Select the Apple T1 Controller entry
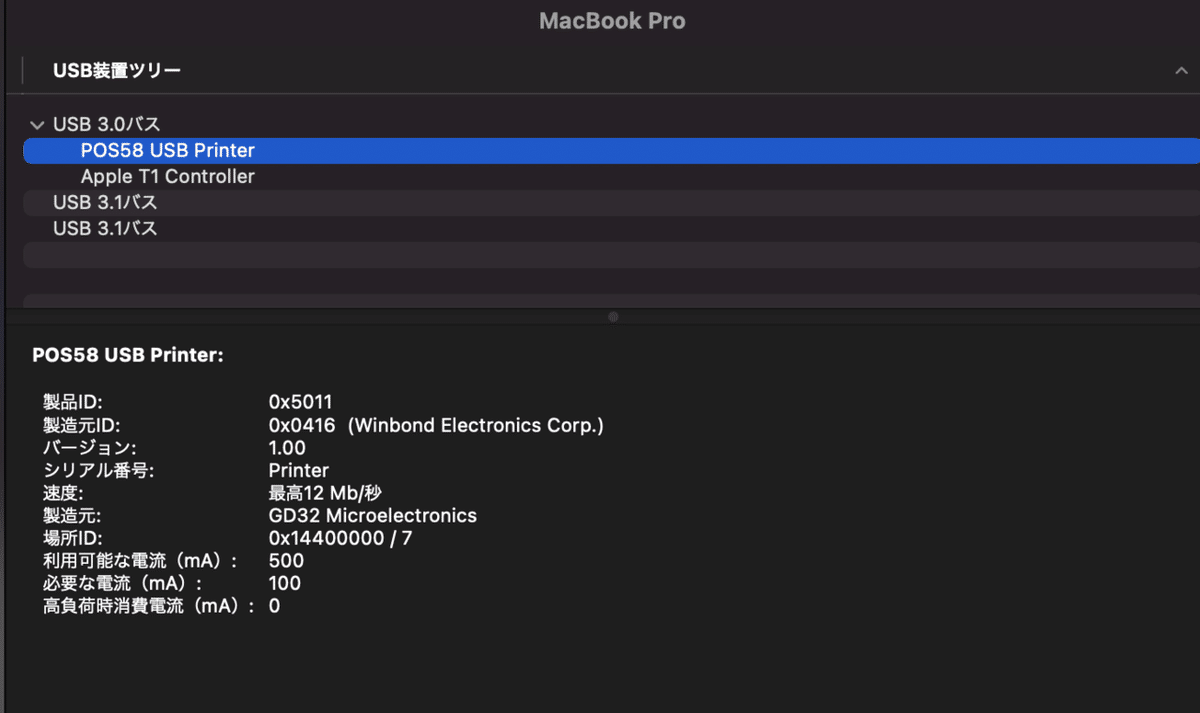The width and height of the screenshot is (1200, 713). tap(168, 176)
